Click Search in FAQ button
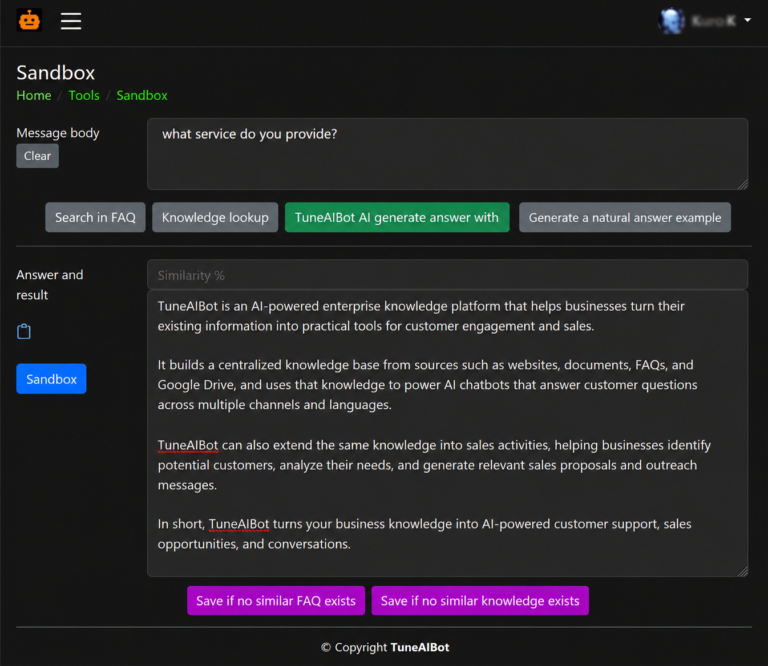The image size is (768, 666). coord(95,217)
